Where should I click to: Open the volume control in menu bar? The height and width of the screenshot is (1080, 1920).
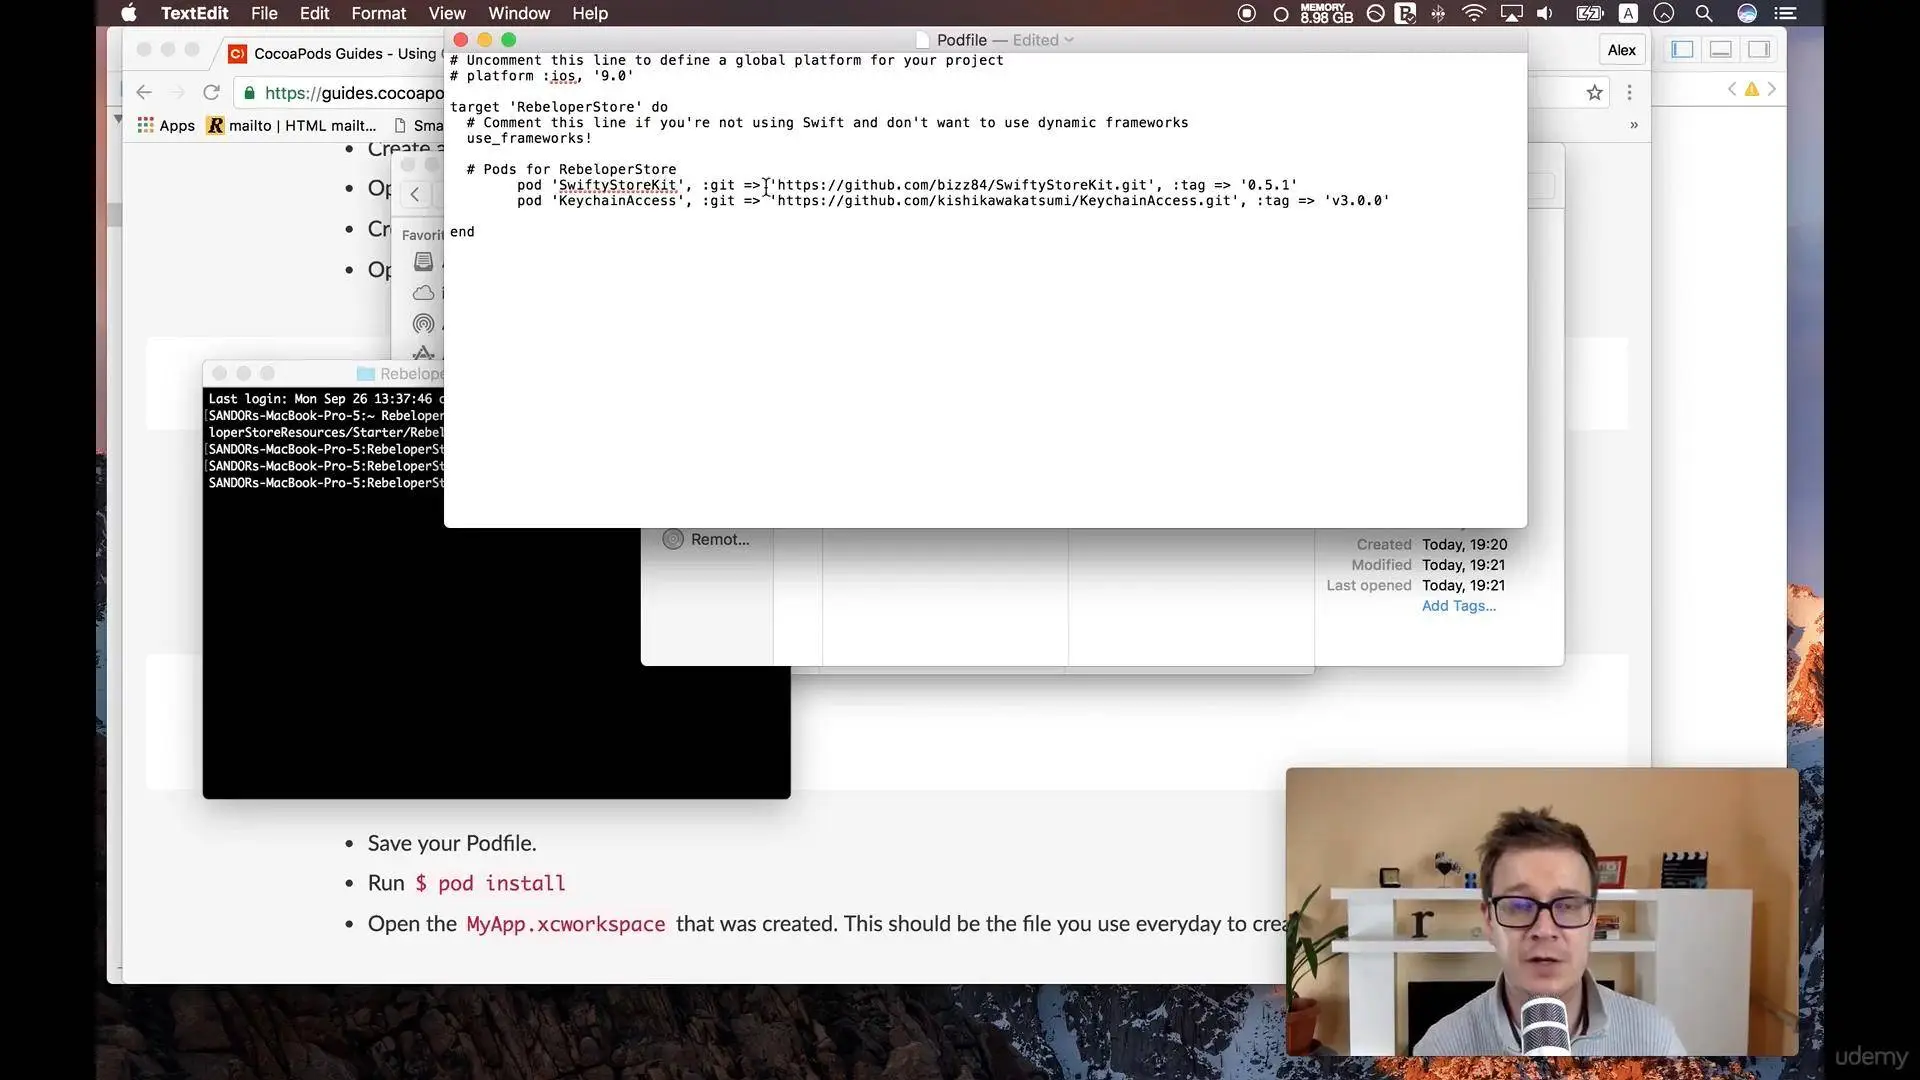pyautogui.click(x=1545, y=13)
